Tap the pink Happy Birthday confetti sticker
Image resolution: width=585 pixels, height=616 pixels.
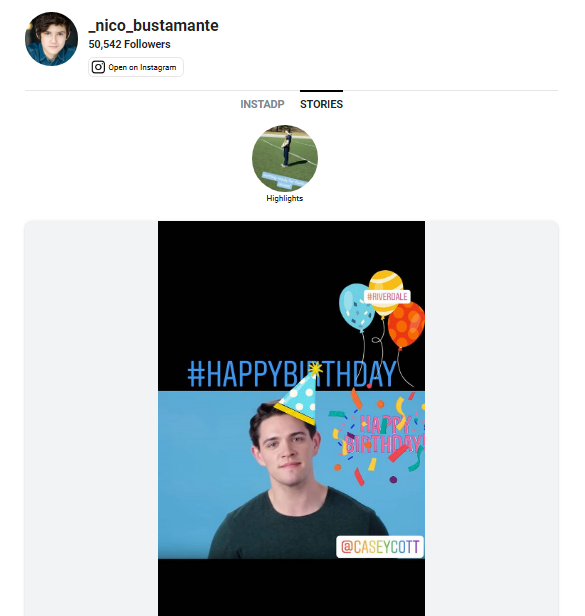pos(380,435)
